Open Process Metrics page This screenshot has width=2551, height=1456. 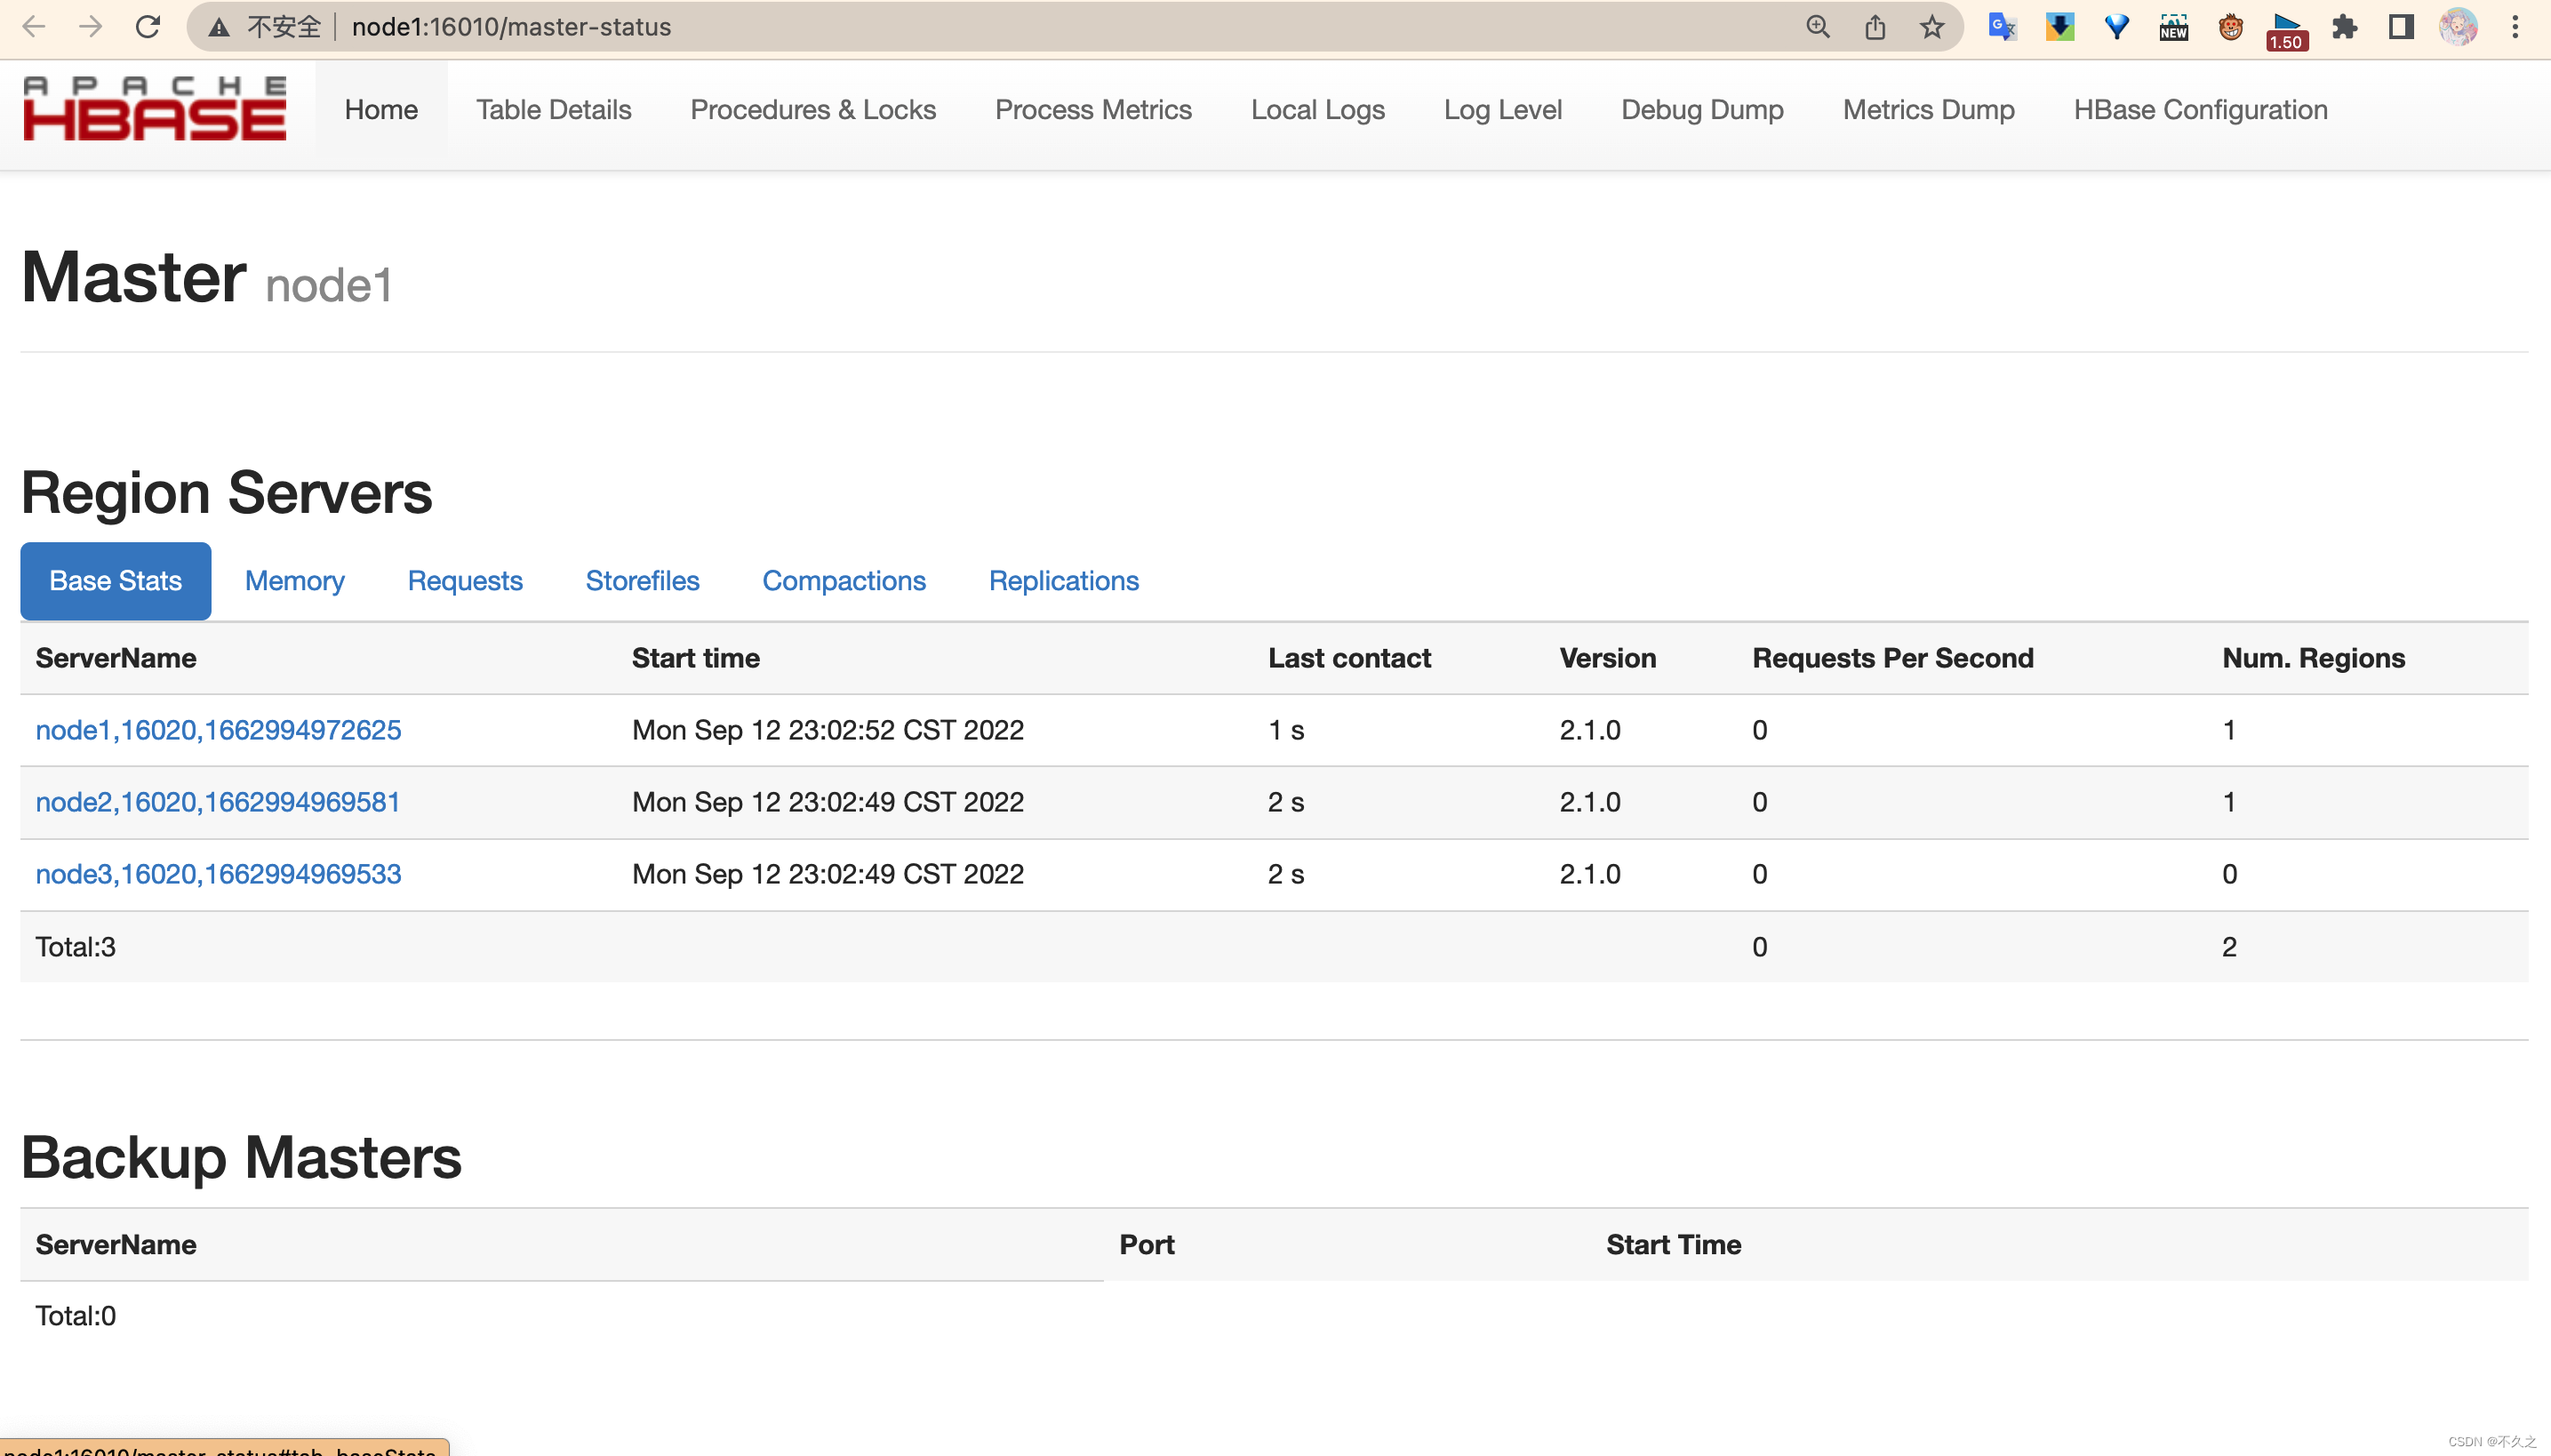point(1093,110)
